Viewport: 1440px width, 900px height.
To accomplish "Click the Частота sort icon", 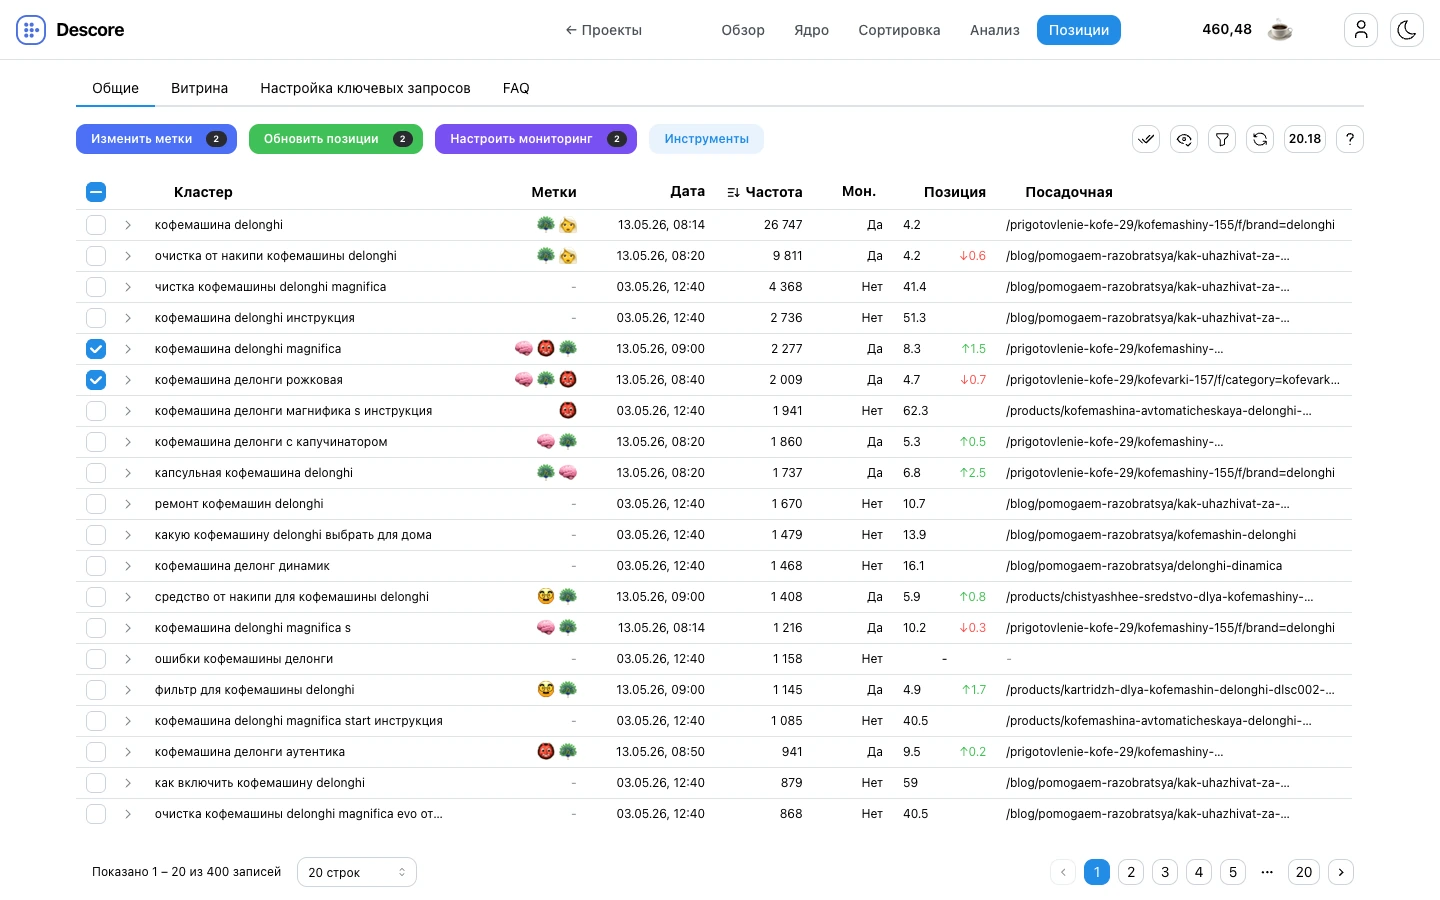I will tap(734, 192).
